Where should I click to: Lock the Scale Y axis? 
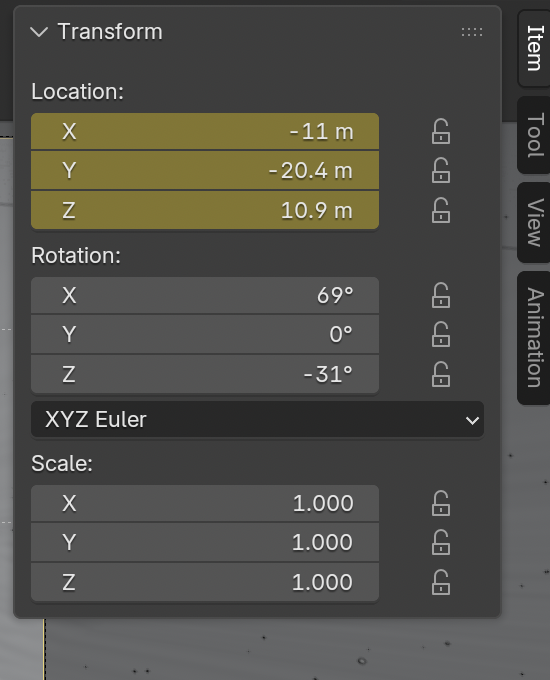click(x=441, y=543)
